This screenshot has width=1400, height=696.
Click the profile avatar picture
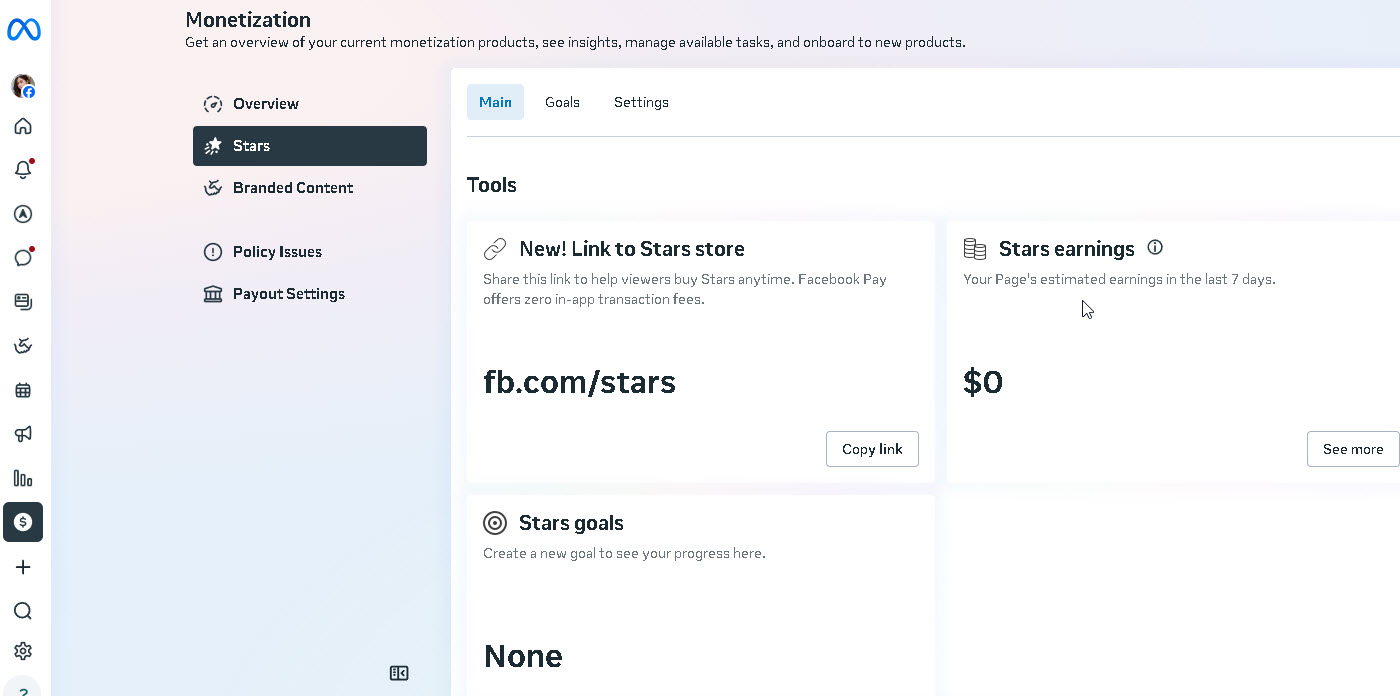[23, 86]
